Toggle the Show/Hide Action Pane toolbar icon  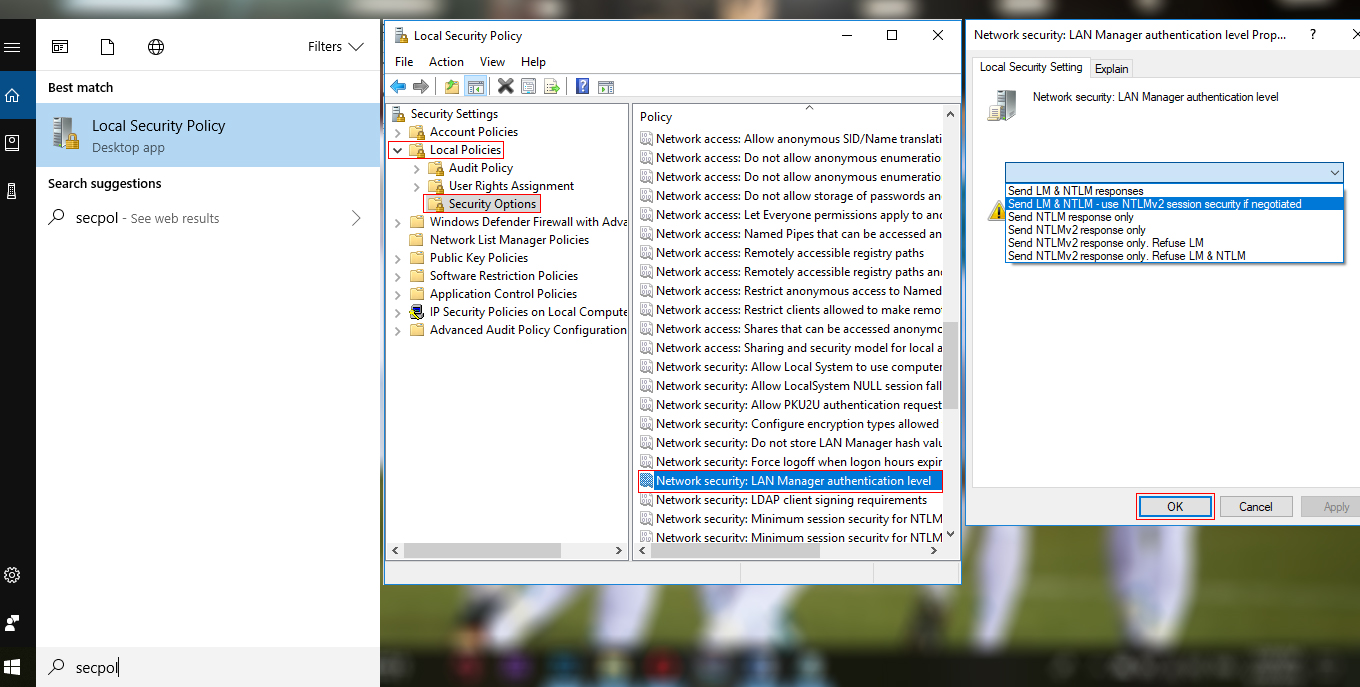(606, 87)
